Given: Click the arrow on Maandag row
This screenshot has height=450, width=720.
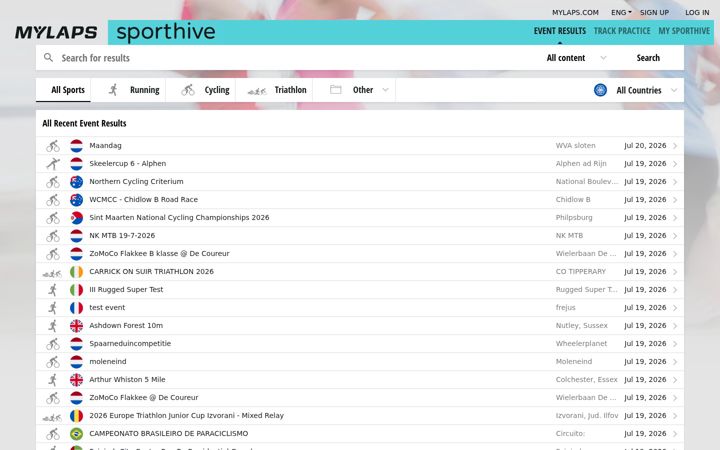Looking at the screenshot, I should (675, 146).
